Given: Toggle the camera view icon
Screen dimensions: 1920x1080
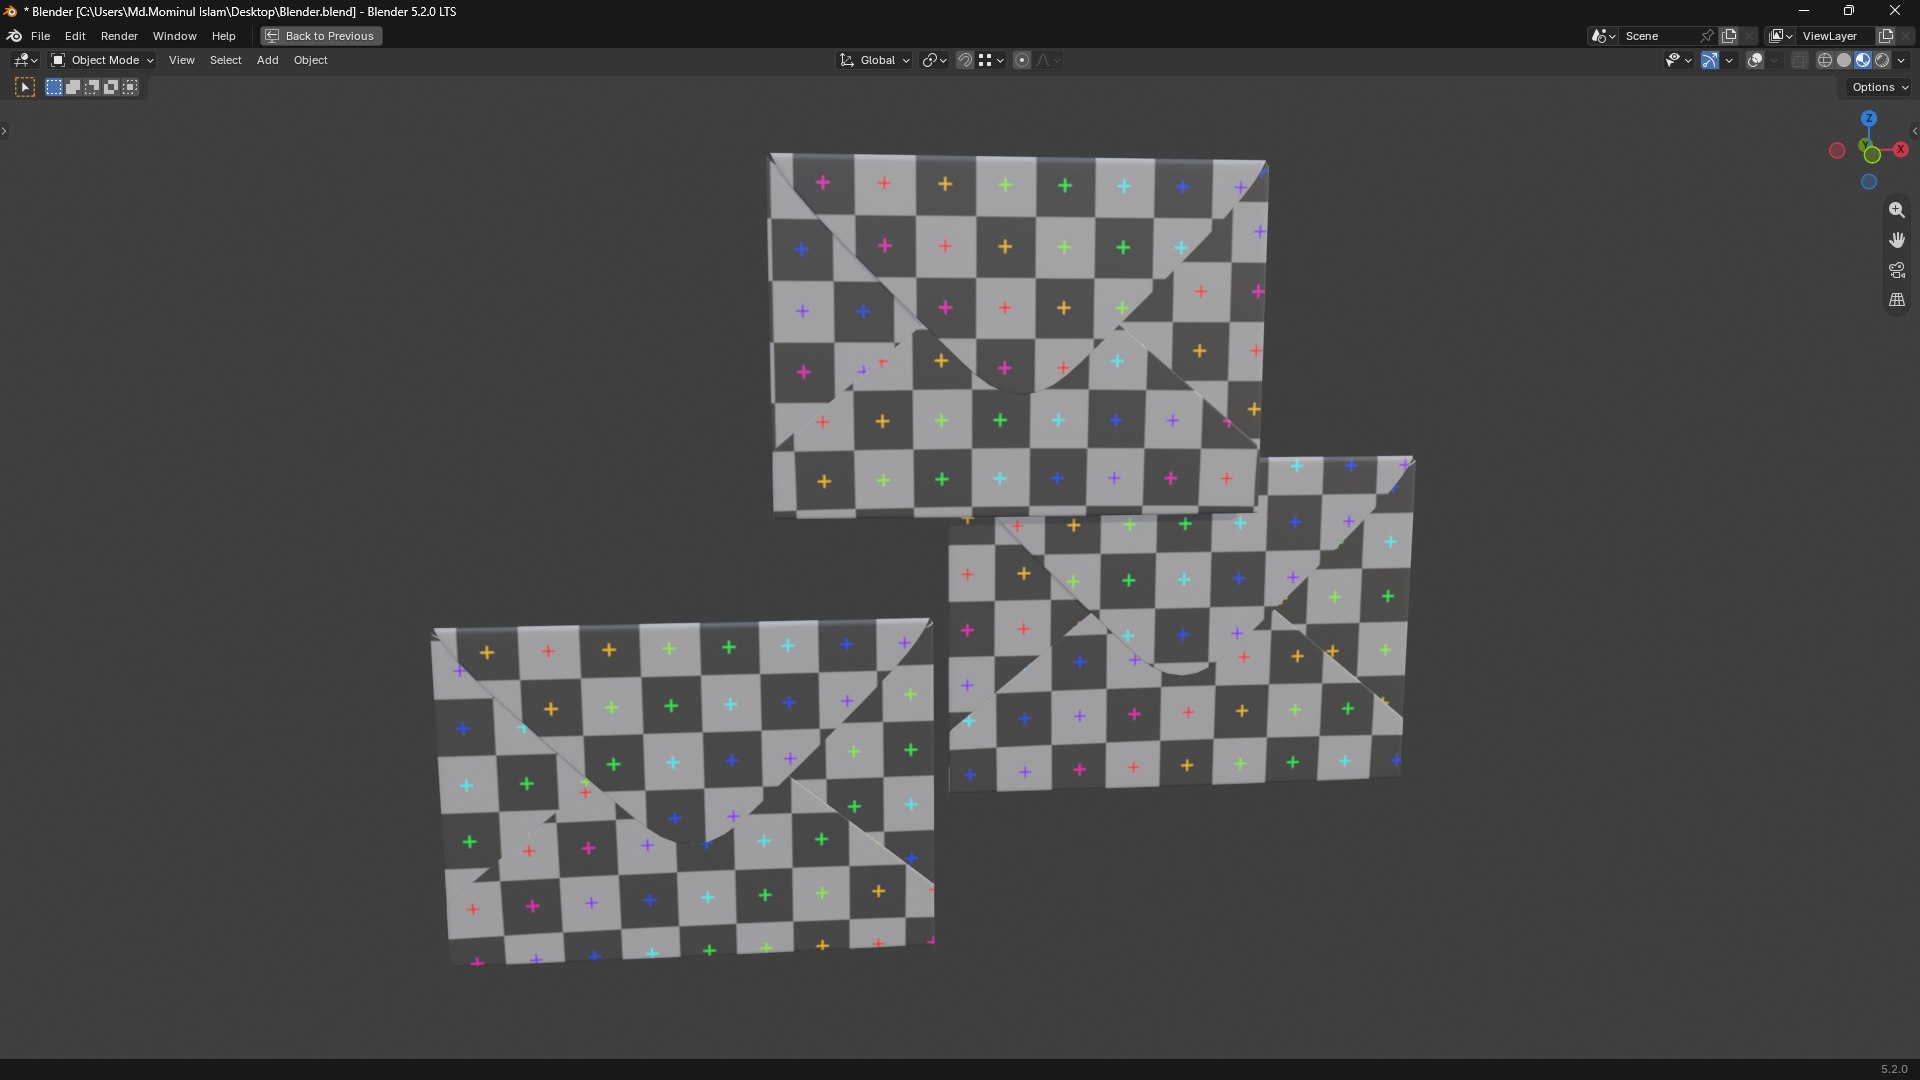Looking at the screenshot, I should [1896, 270].
